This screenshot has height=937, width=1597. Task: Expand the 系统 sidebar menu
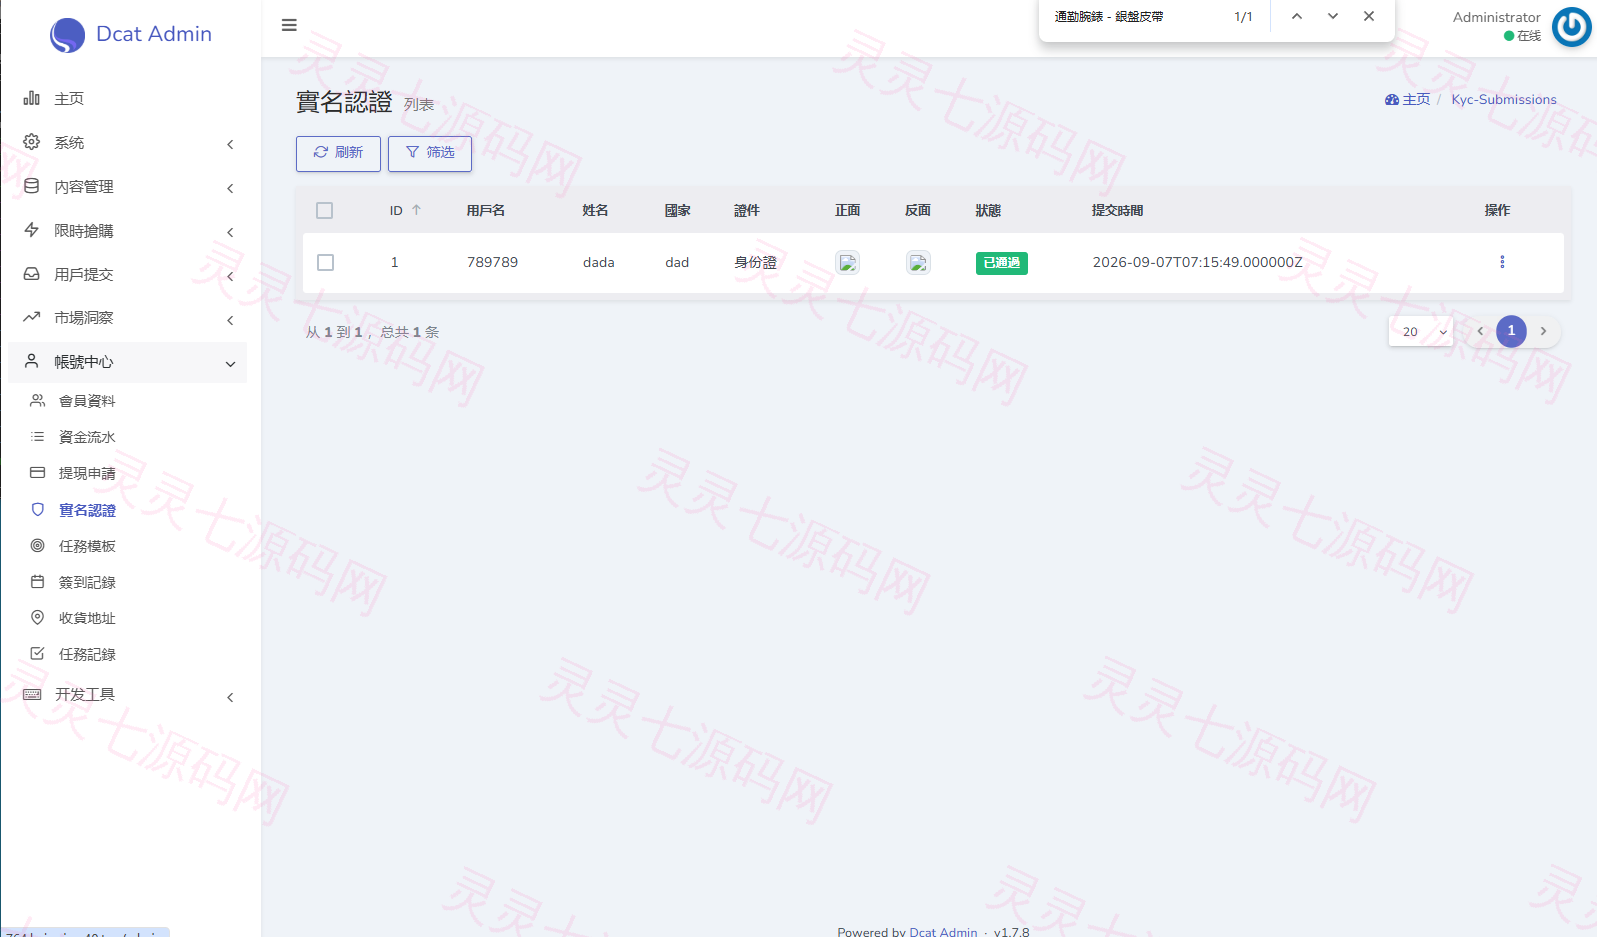pos(127,143)
